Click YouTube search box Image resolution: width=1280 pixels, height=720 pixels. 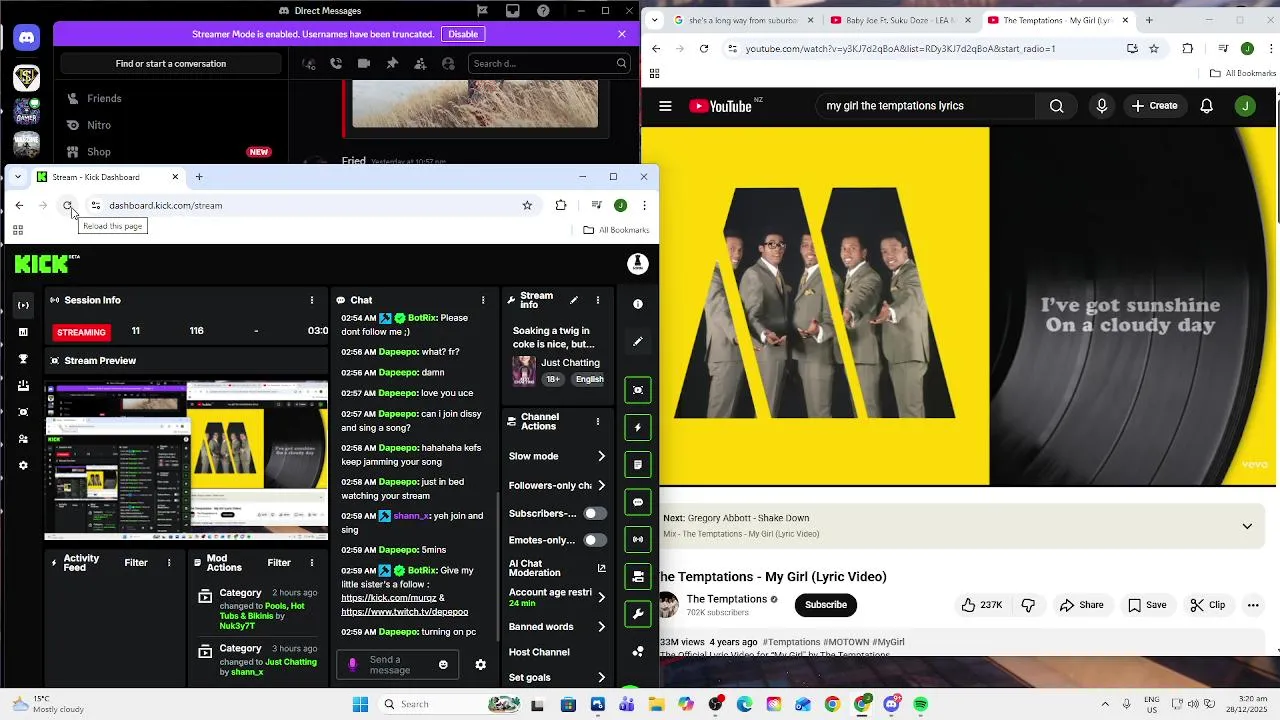pyautogui.click(x=926, y=106)
